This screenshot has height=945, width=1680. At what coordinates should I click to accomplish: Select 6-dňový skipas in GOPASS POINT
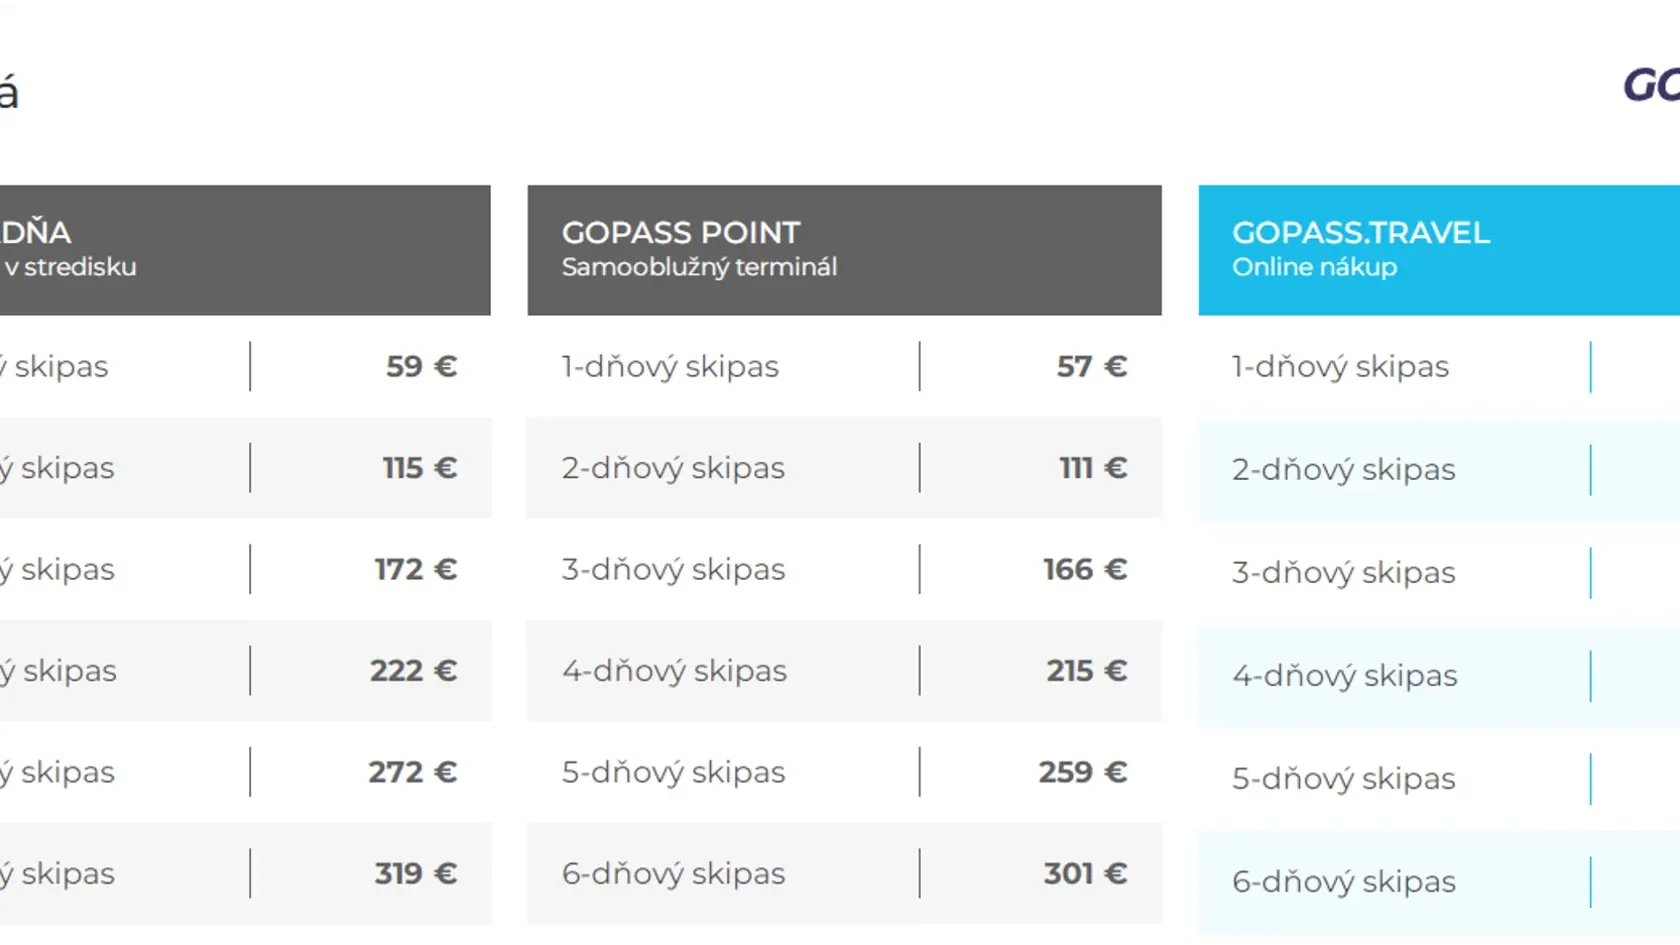[673, 873]
